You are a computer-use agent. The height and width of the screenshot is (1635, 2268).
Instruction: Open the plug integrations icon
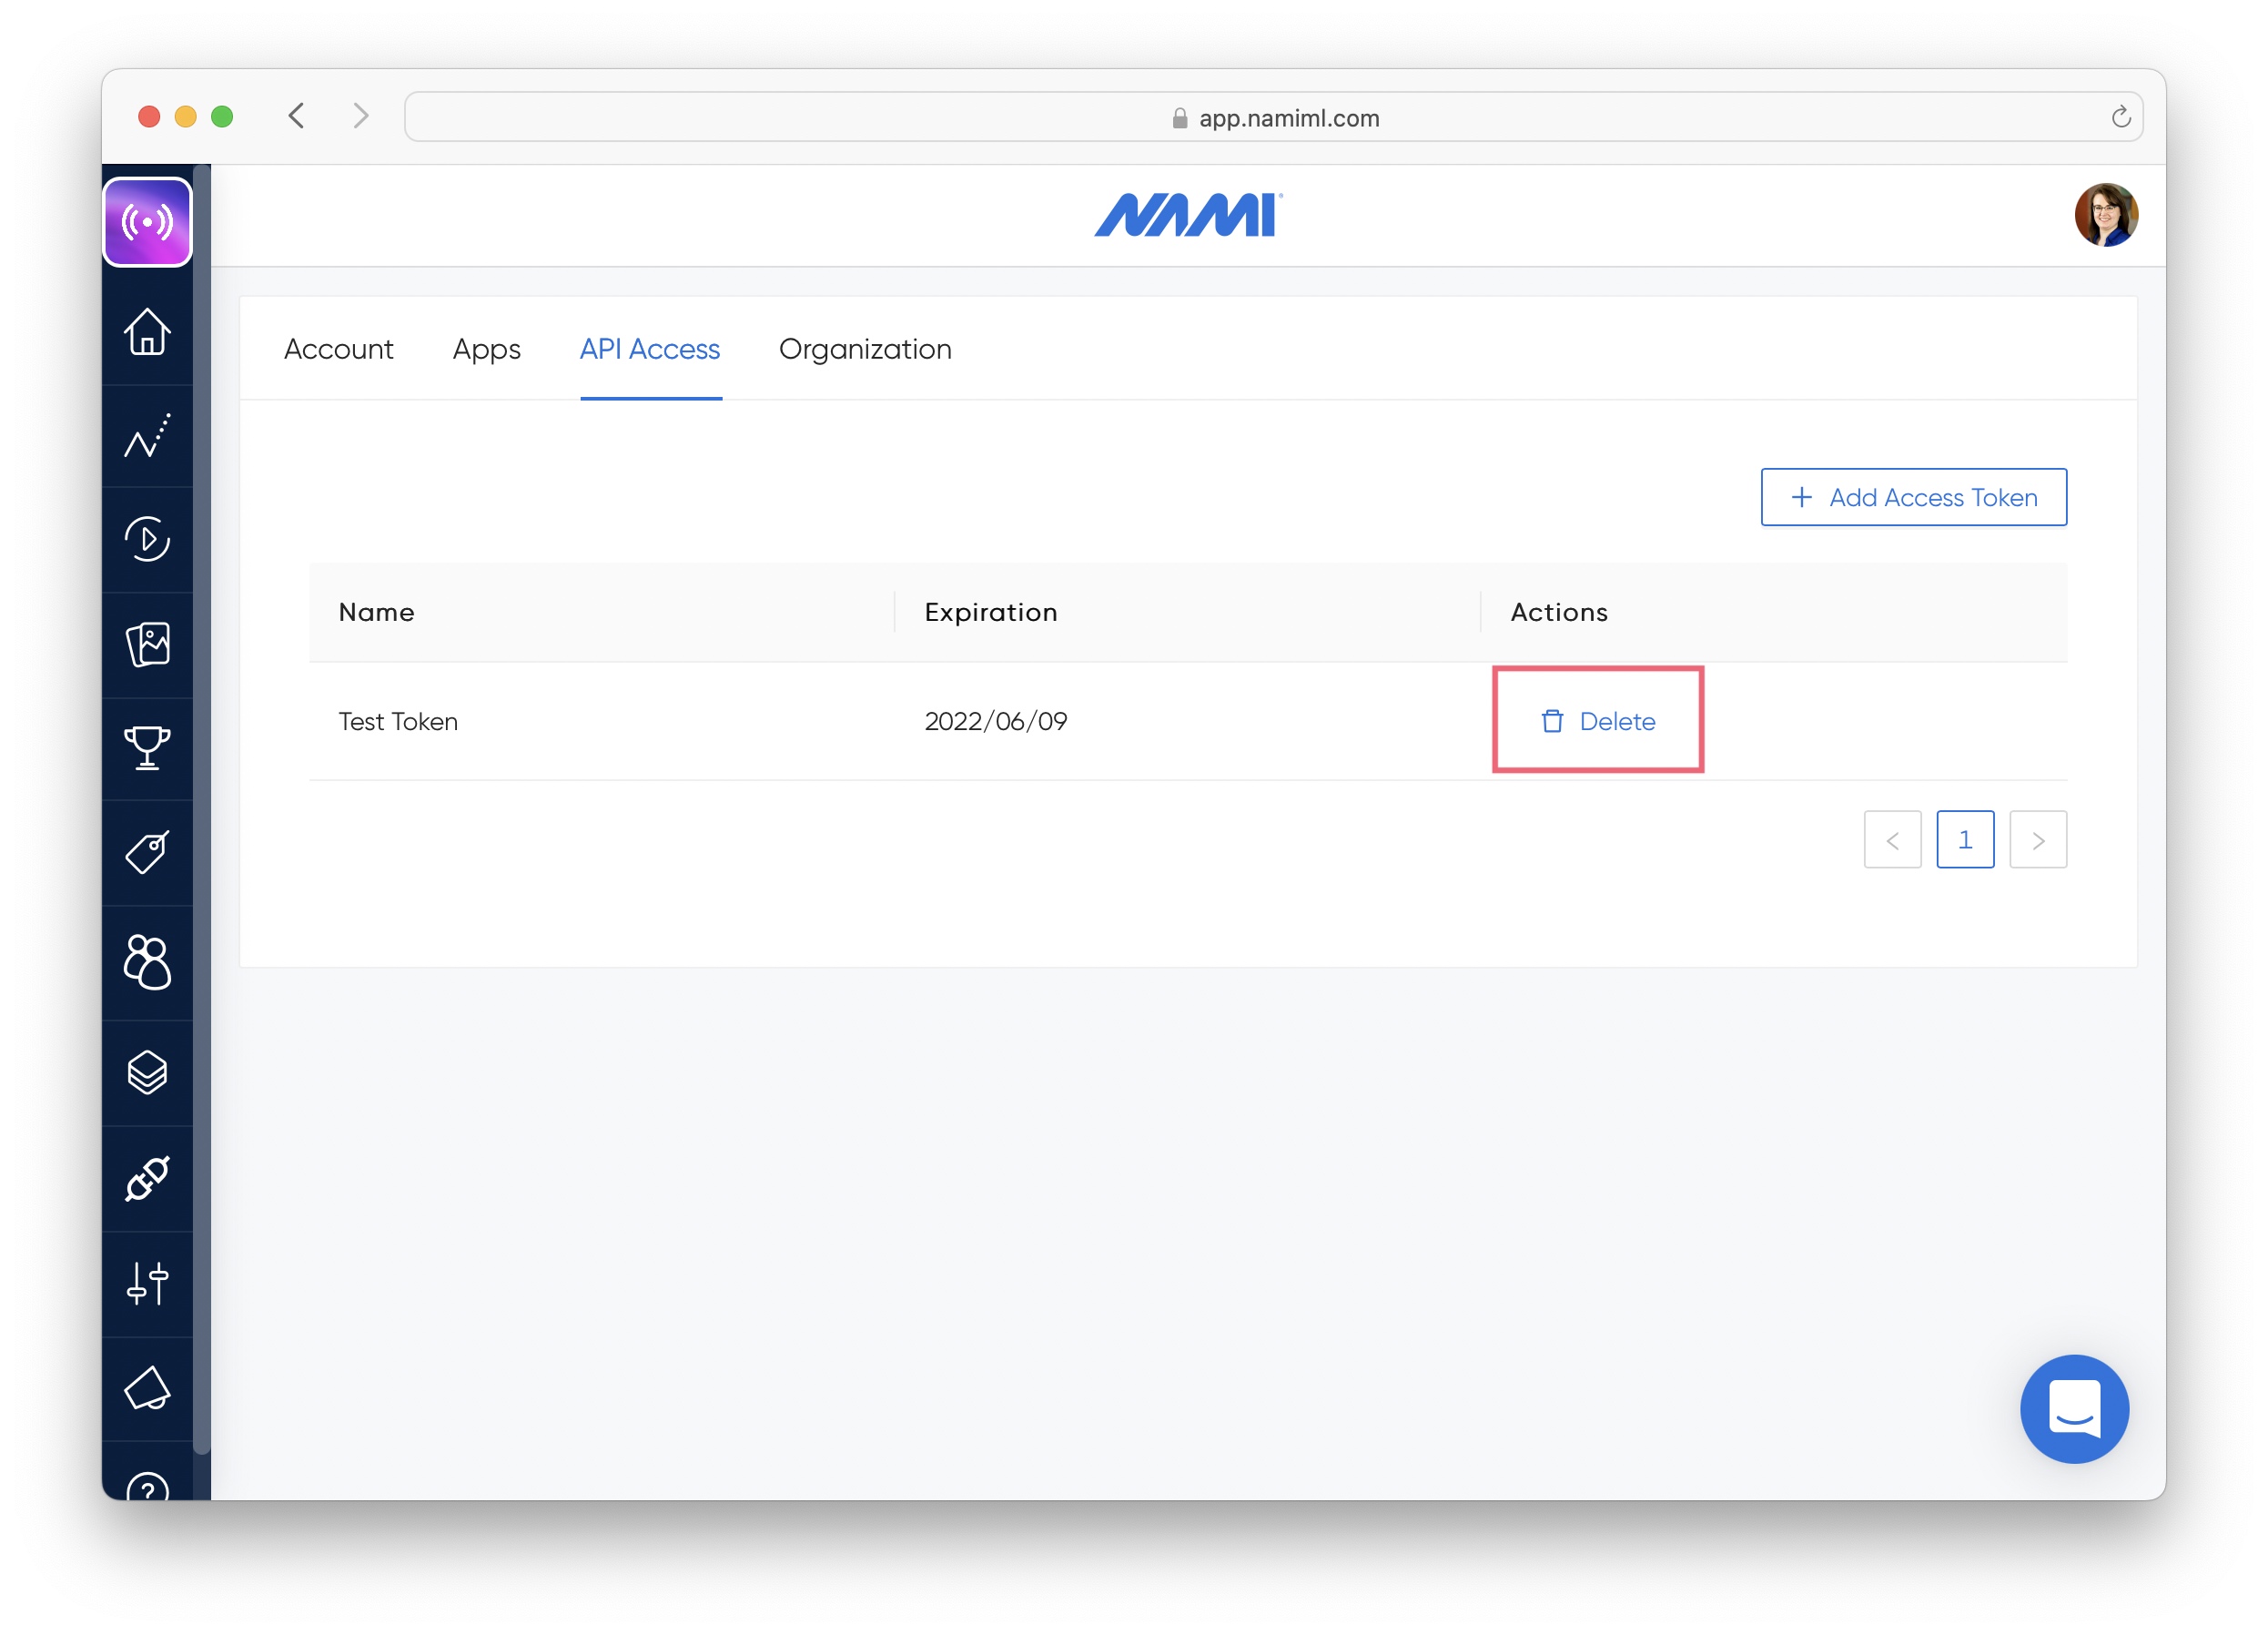[147, 1178]
